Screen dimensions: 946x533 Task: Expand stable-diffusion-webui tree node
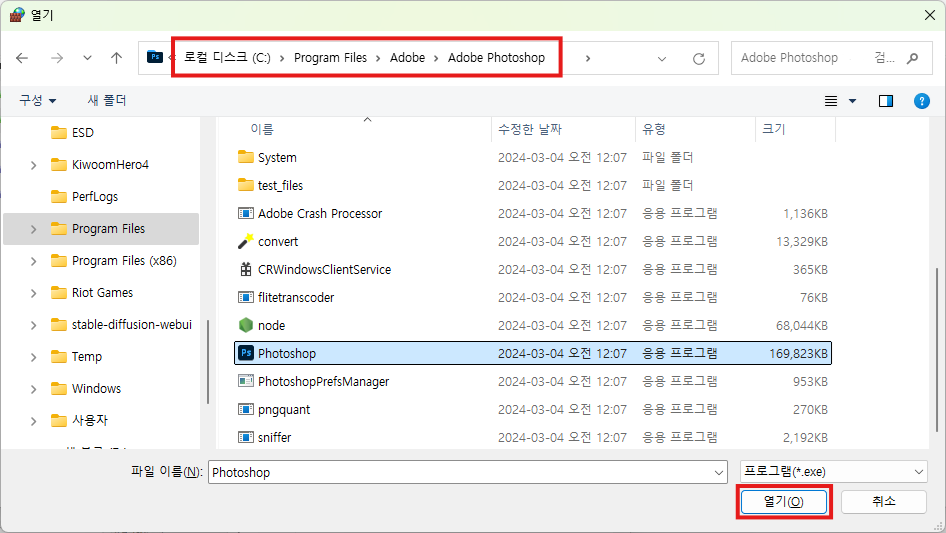[34, 325]
